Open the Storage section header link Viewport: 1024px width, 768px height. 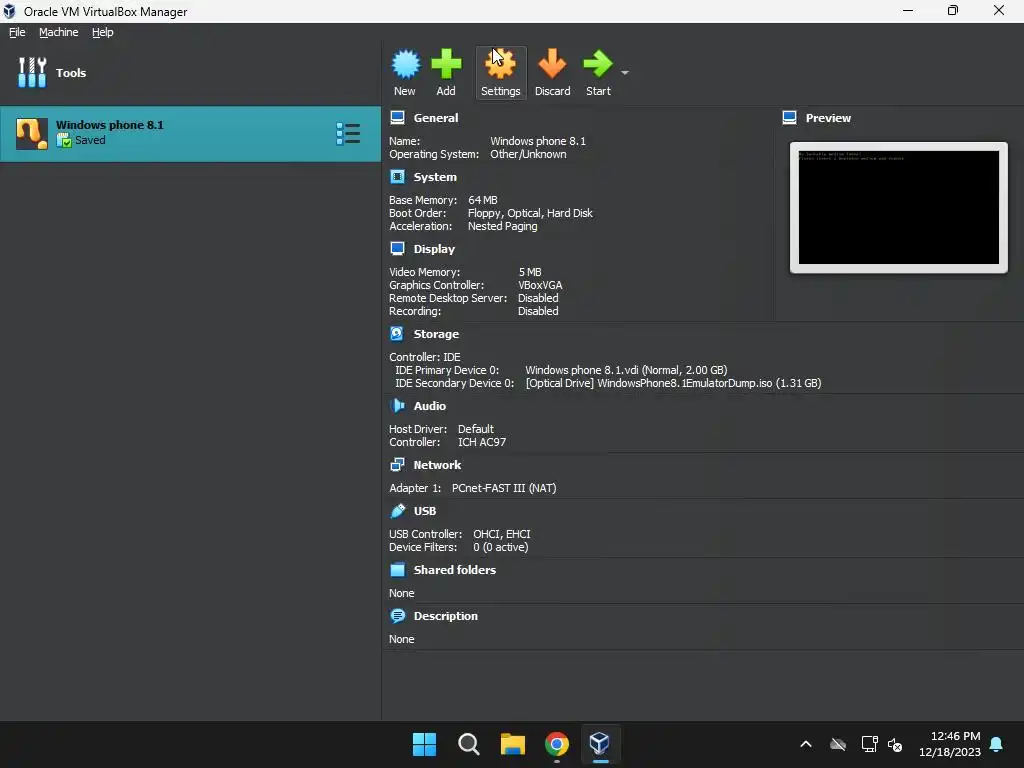(x=436, y=334)
